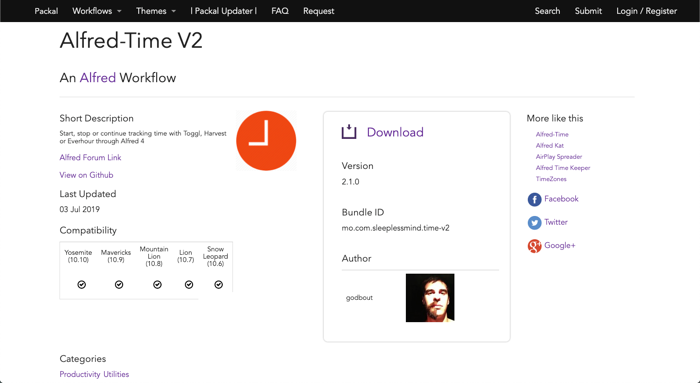The width and height of the screenshot is (700, 383).
Task: Open the Productivity category
Action: pyautogui.click(x=80, y=374)
